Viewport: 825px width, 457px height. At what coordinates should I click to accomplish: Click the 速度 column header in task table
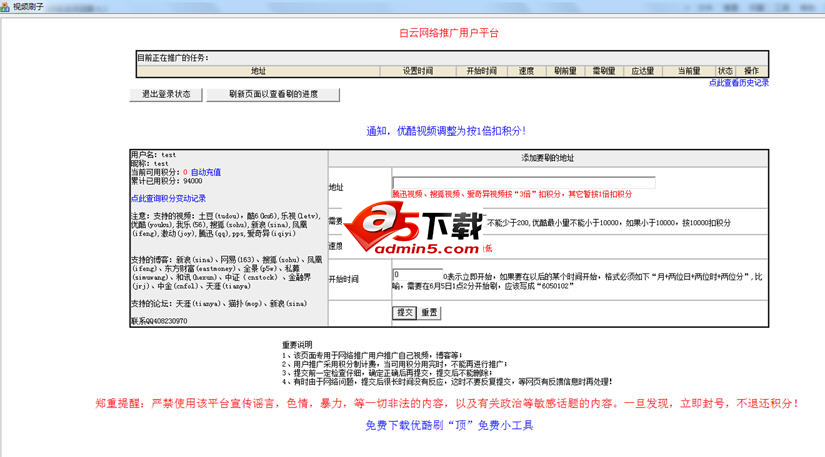[x=526, y=71]
